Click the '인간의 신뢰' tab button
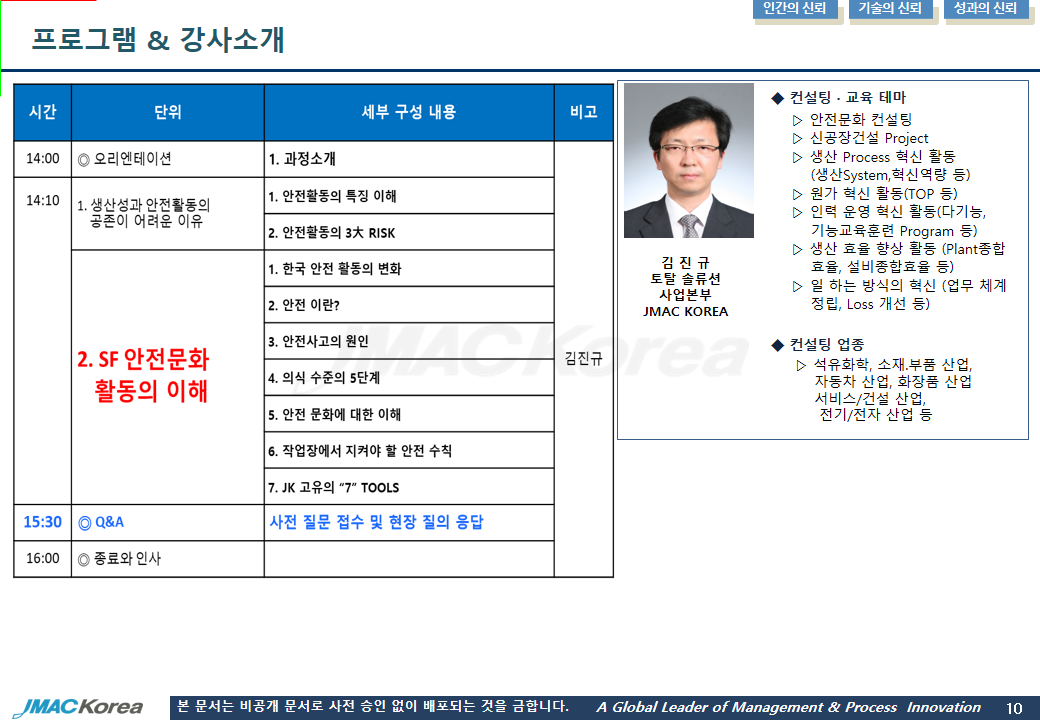 pyautogui.click(x=795, y=9)
